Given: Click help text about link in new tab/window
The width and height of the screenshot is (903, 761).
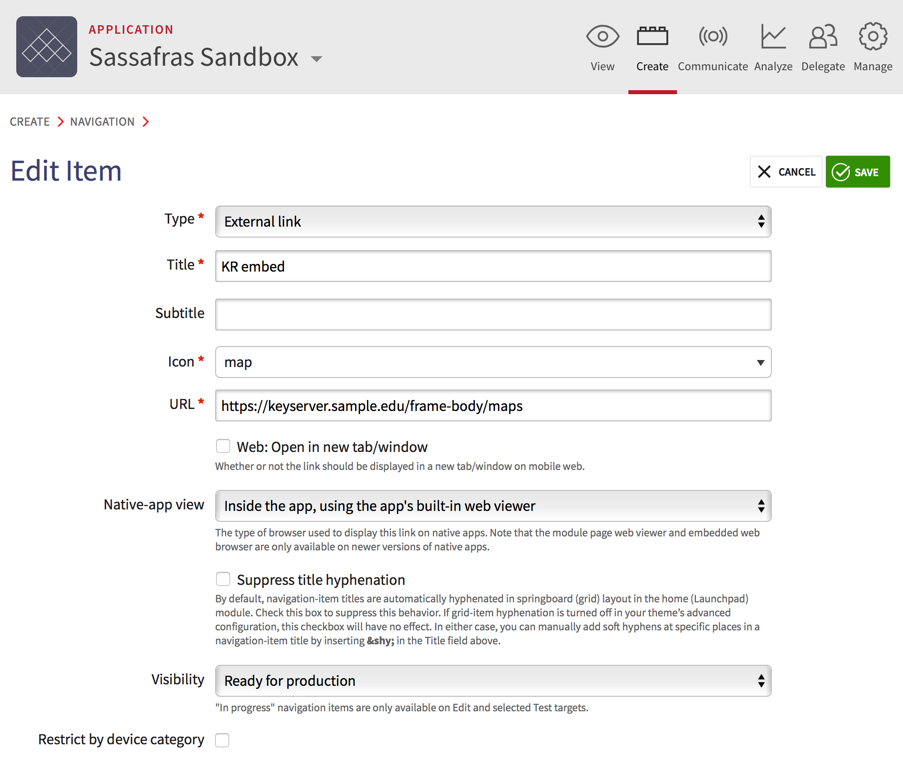Looking at the screenshot, I should [400, 466].
